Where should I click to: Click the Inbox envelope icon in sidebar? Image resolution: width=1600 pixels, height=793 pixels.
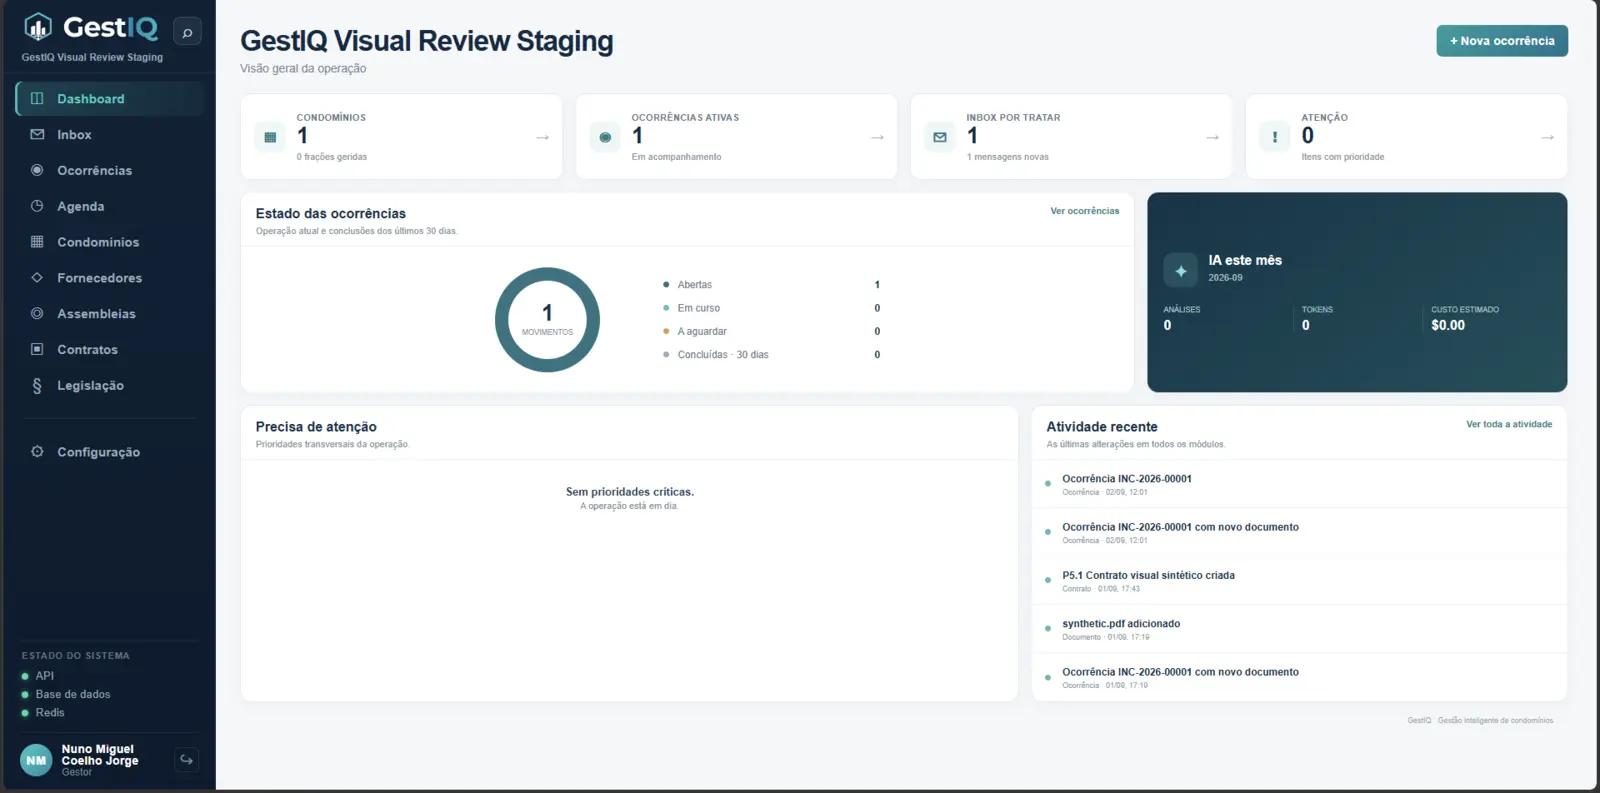point(37,134)
